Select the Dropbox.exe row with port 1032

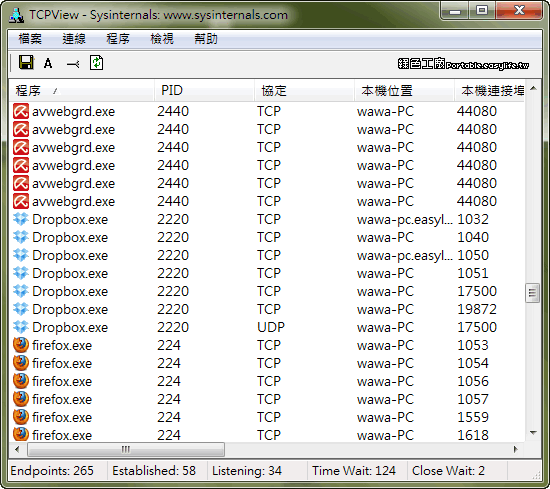[268, 220]
